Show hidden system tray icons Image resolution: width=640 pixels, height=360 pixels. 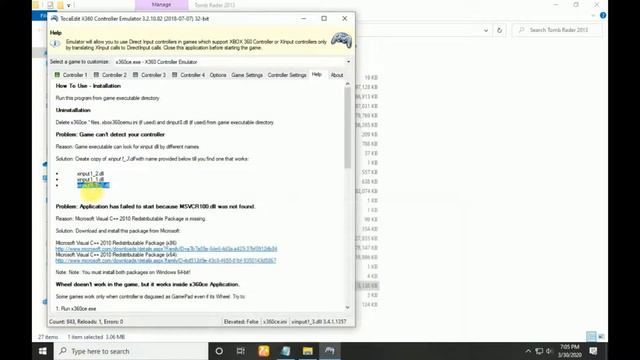click(x=528, y=351)
